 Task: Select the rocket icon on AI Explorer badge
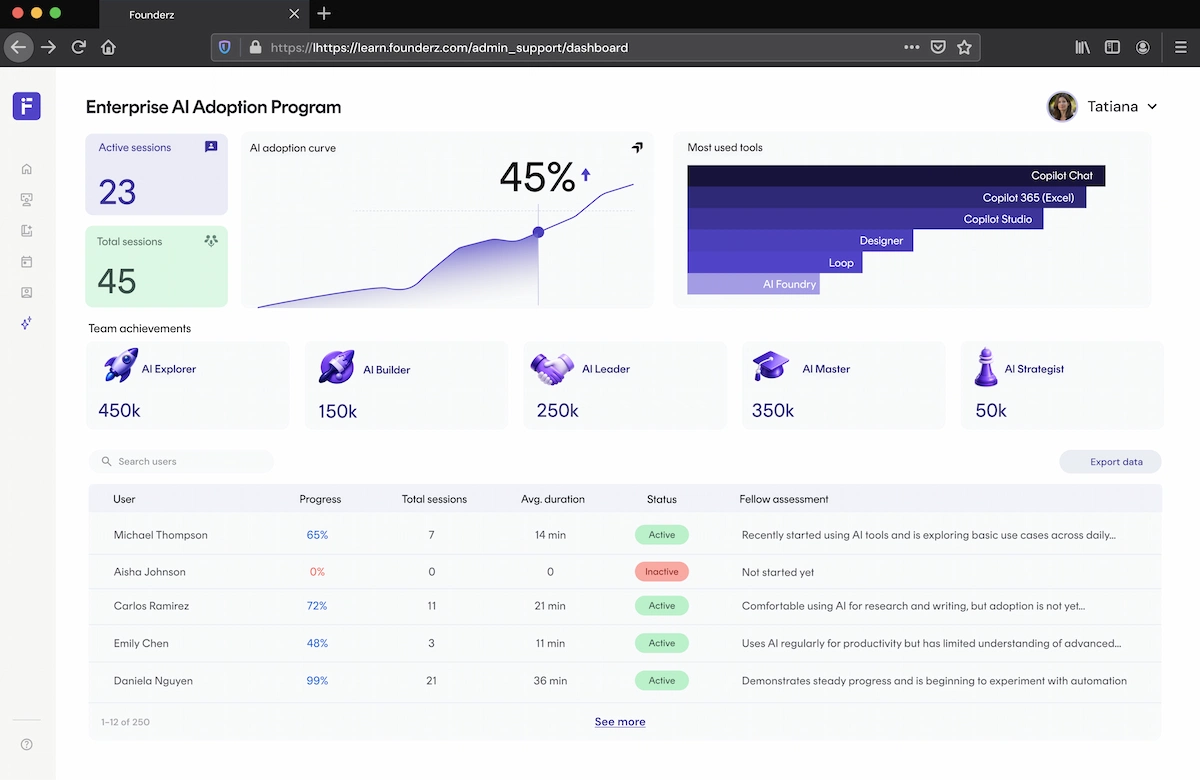(119, 366)
